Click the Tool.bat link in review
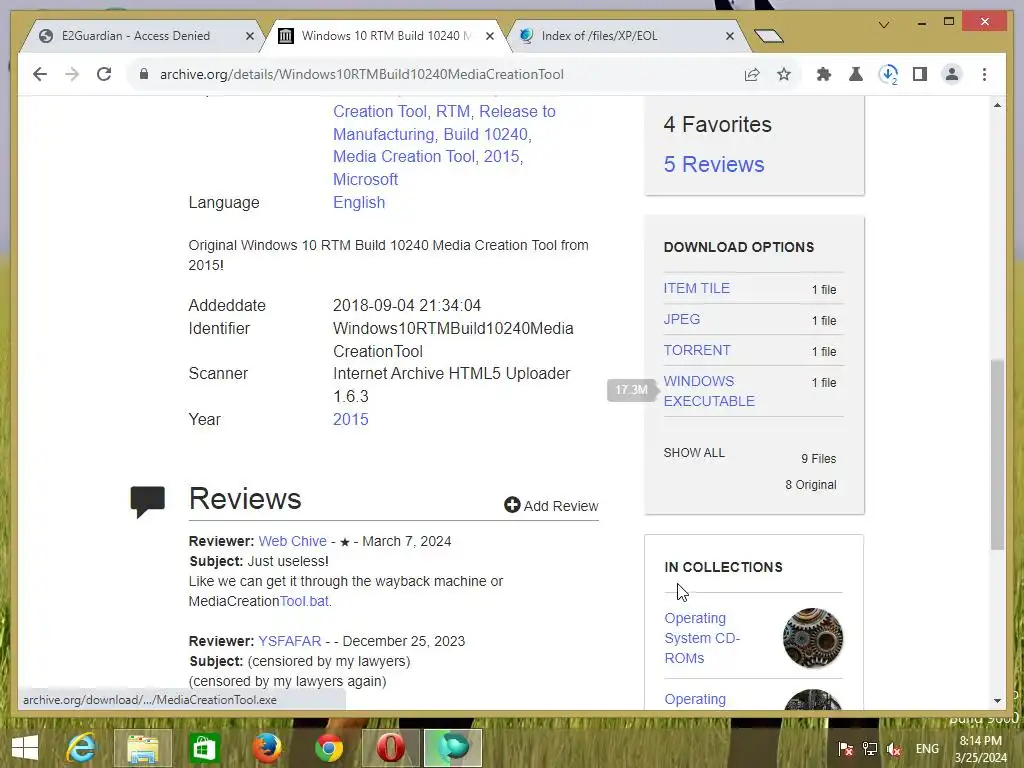The height and width of the screenshot is (768, 1024). pos(304,601)
